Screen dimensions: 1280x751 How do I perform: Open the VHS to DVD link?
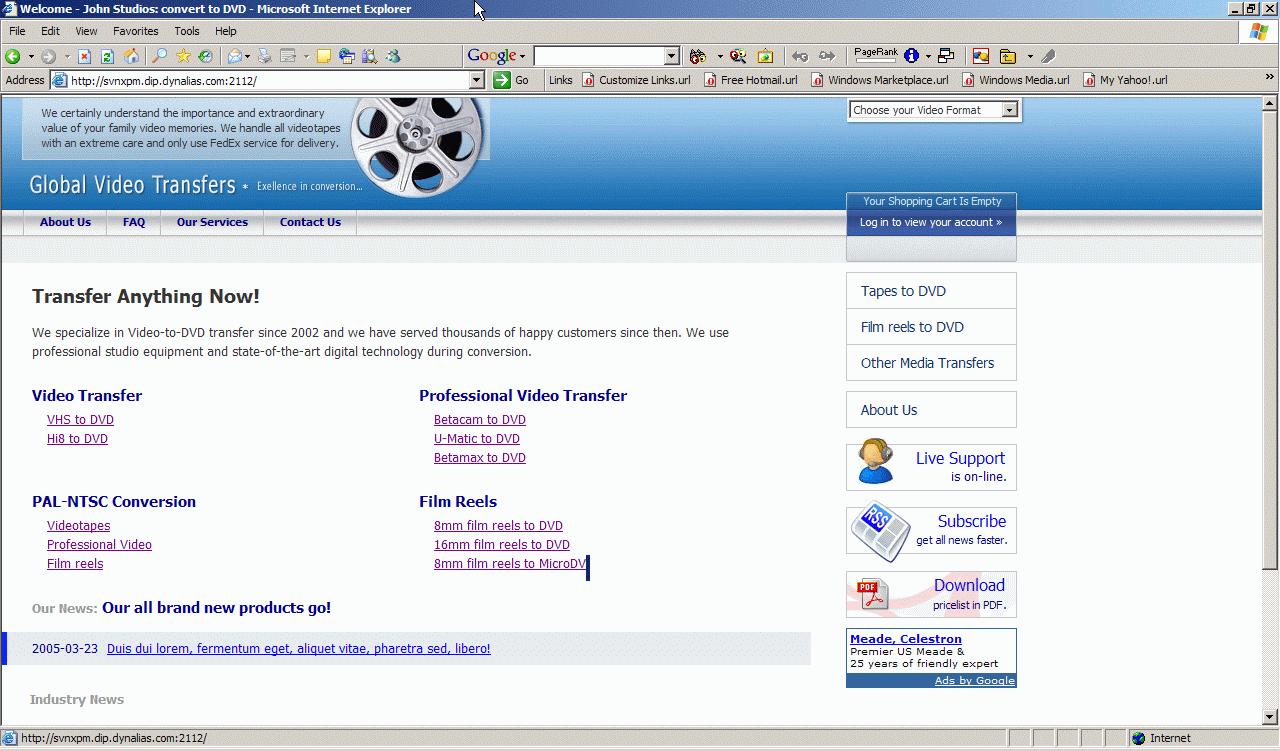80,420
